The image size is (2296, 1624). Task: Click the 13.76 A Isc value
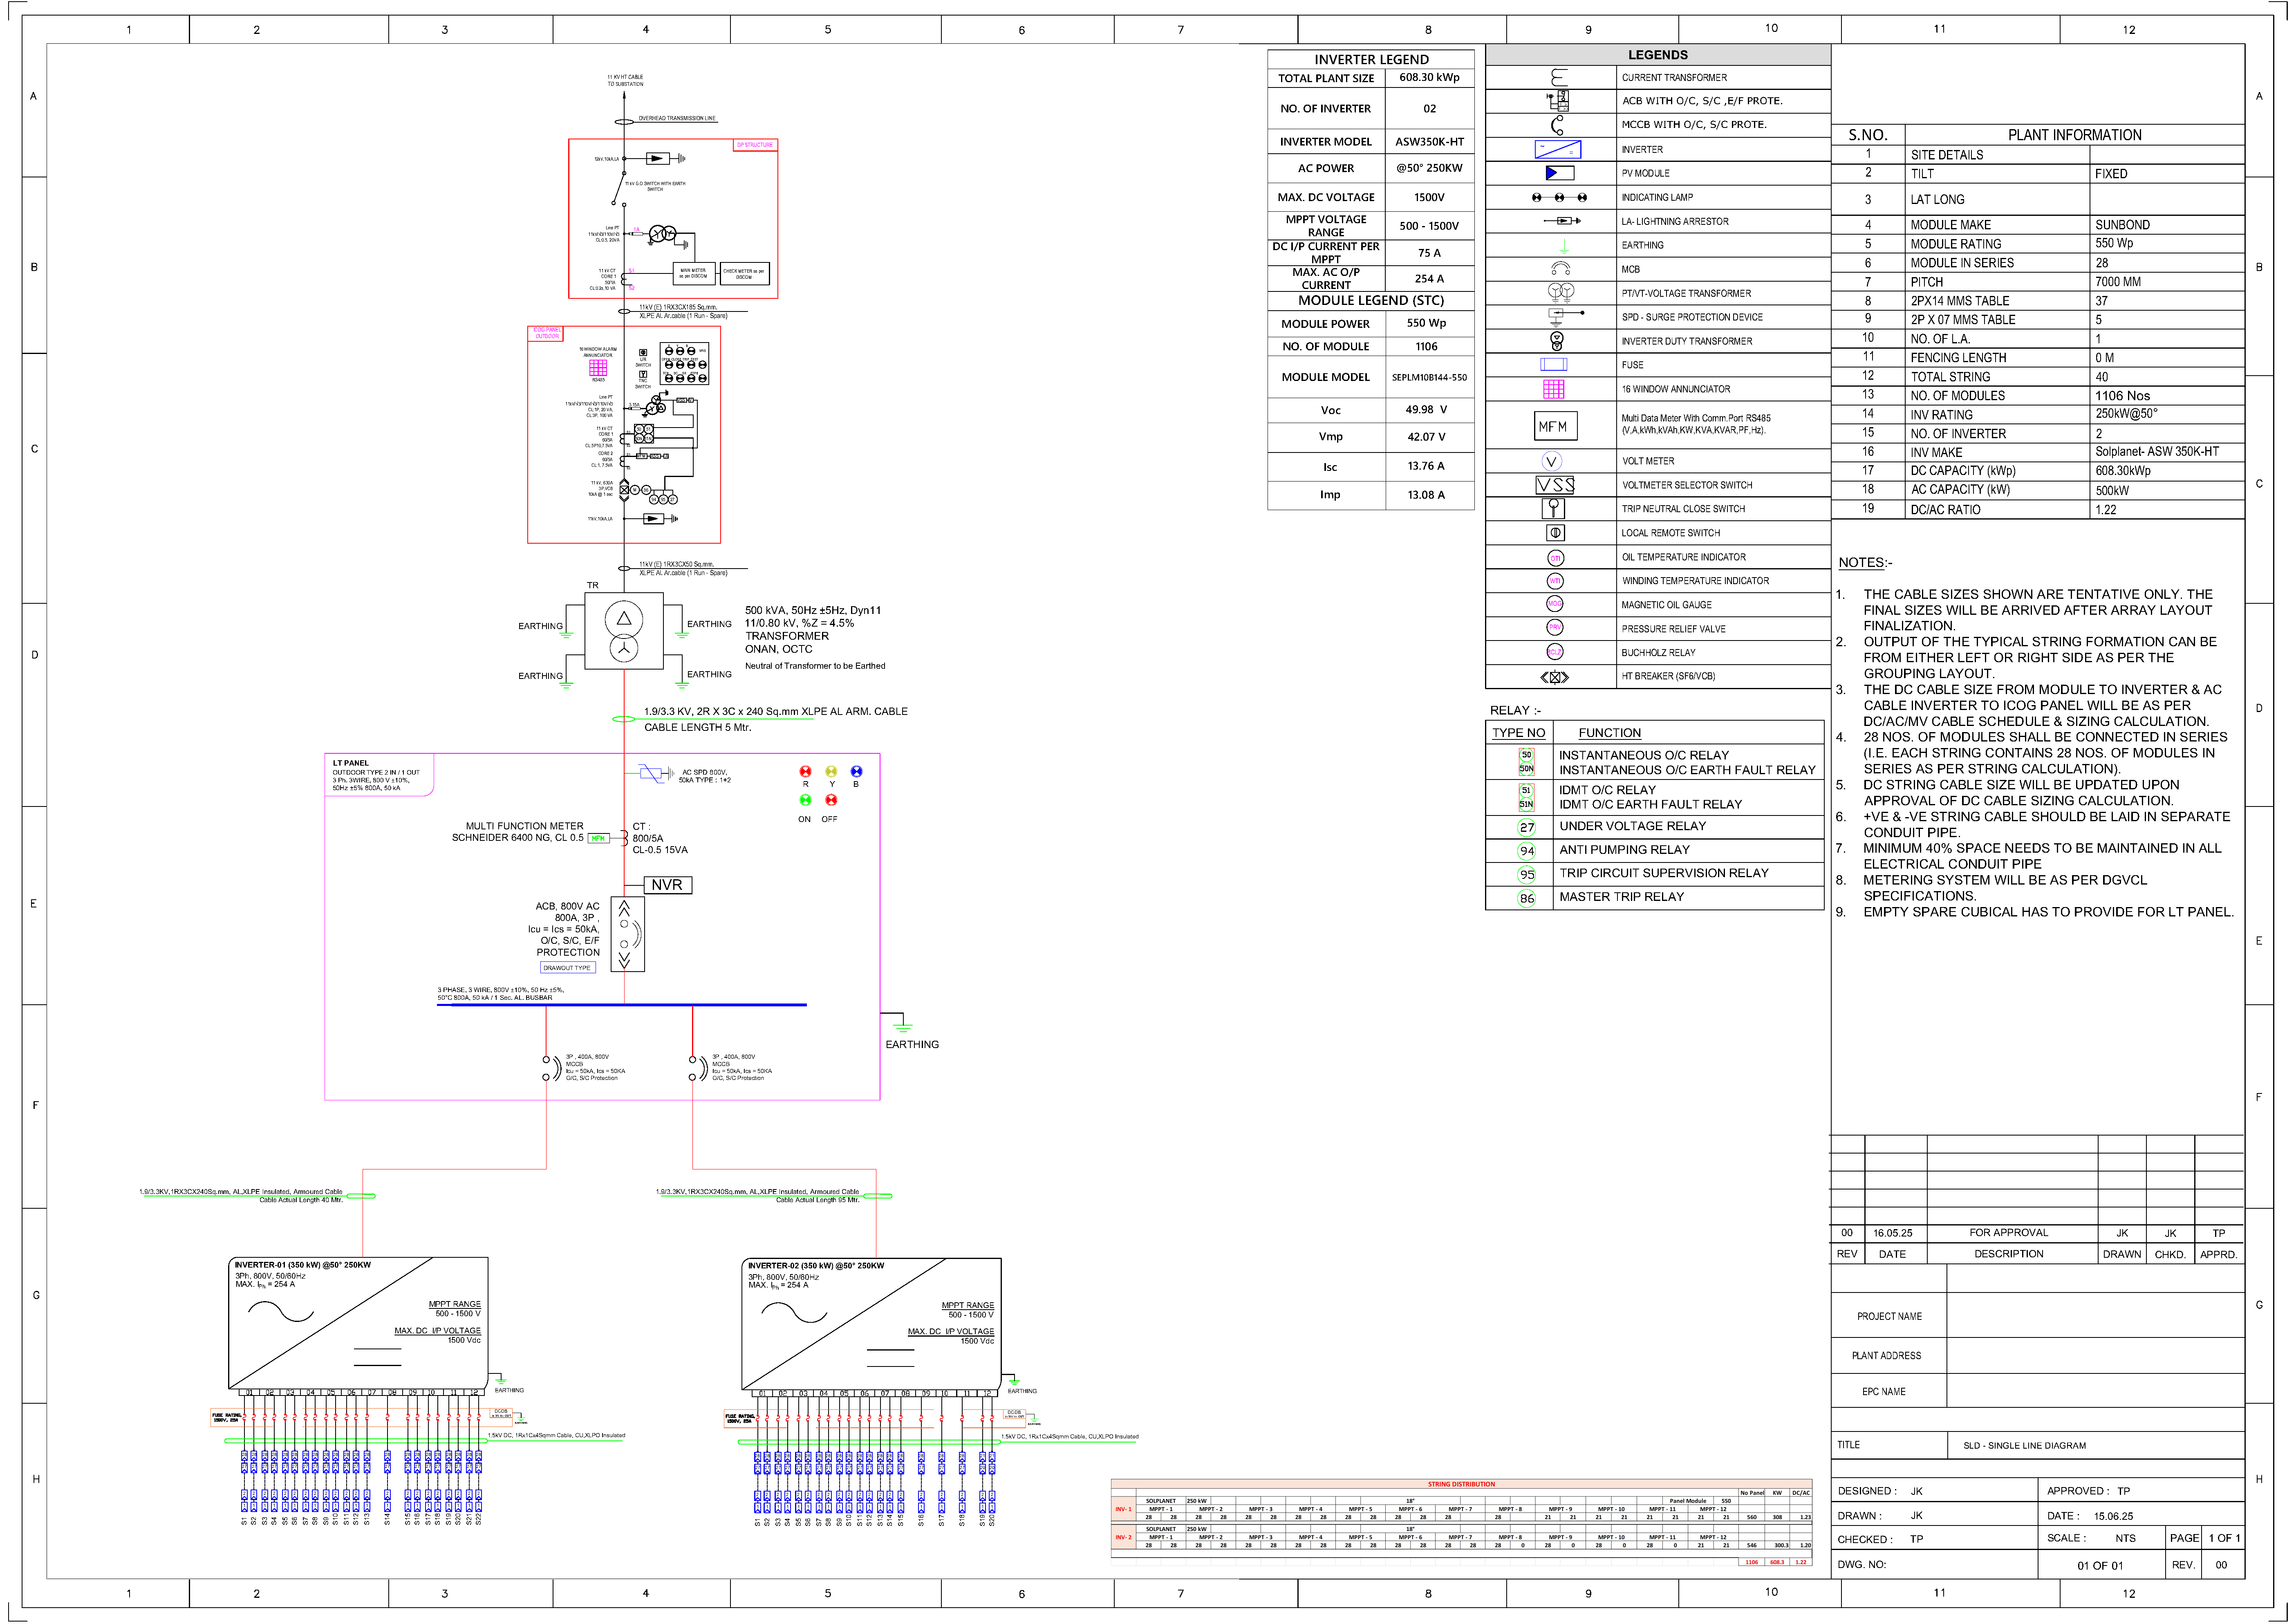1426,466
